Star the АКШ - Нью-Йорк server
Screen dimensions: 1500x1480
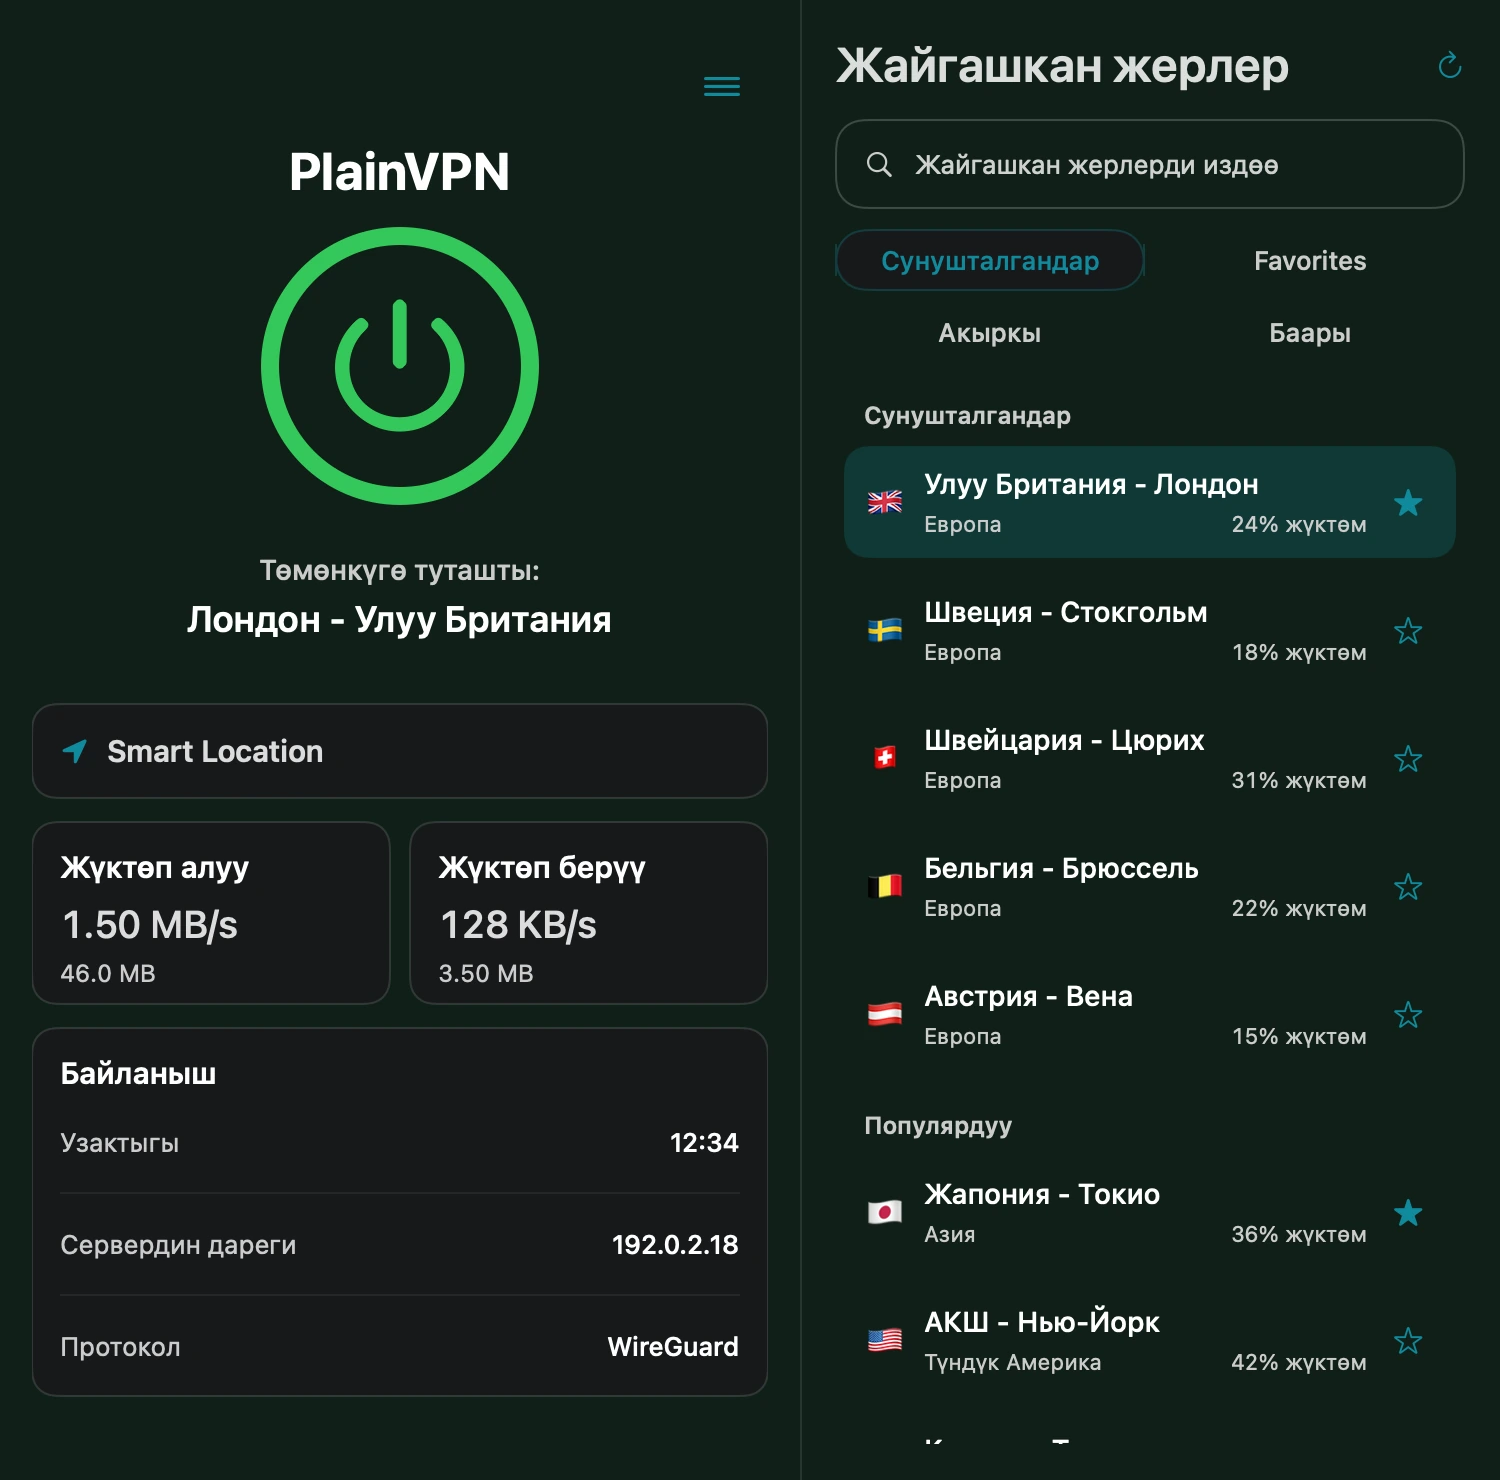tap(1408, 1340)
